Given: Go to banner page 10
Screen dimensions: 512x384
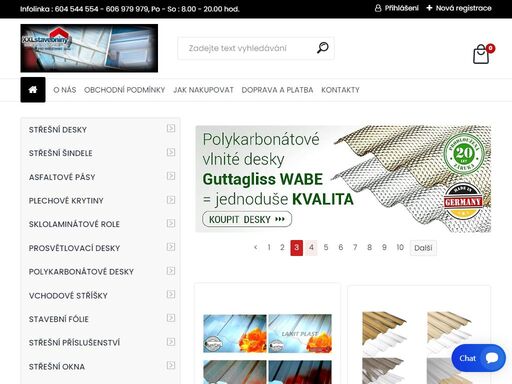Looking at the screenshot, I should coord(400,247).
